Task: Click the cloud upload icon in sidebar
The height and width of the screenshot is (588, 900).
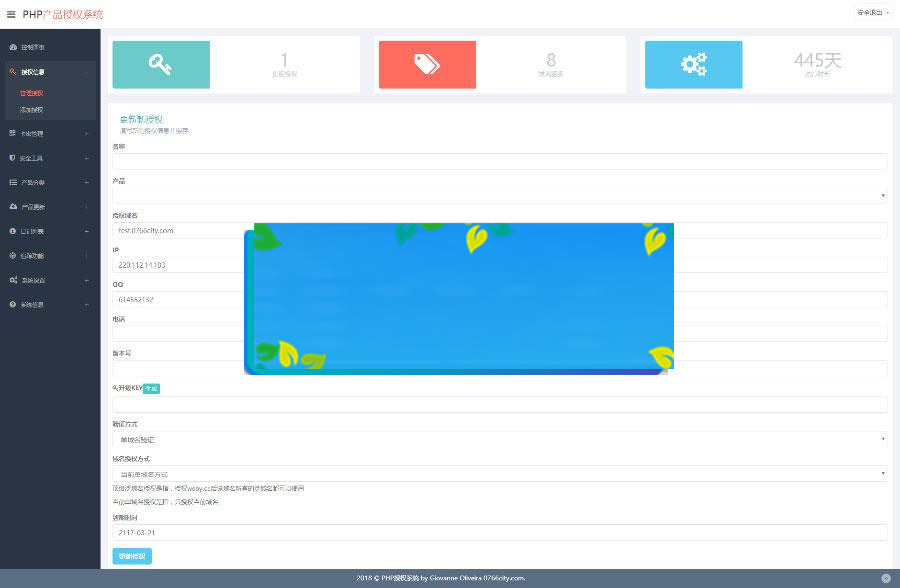Action: coord(13,207)
